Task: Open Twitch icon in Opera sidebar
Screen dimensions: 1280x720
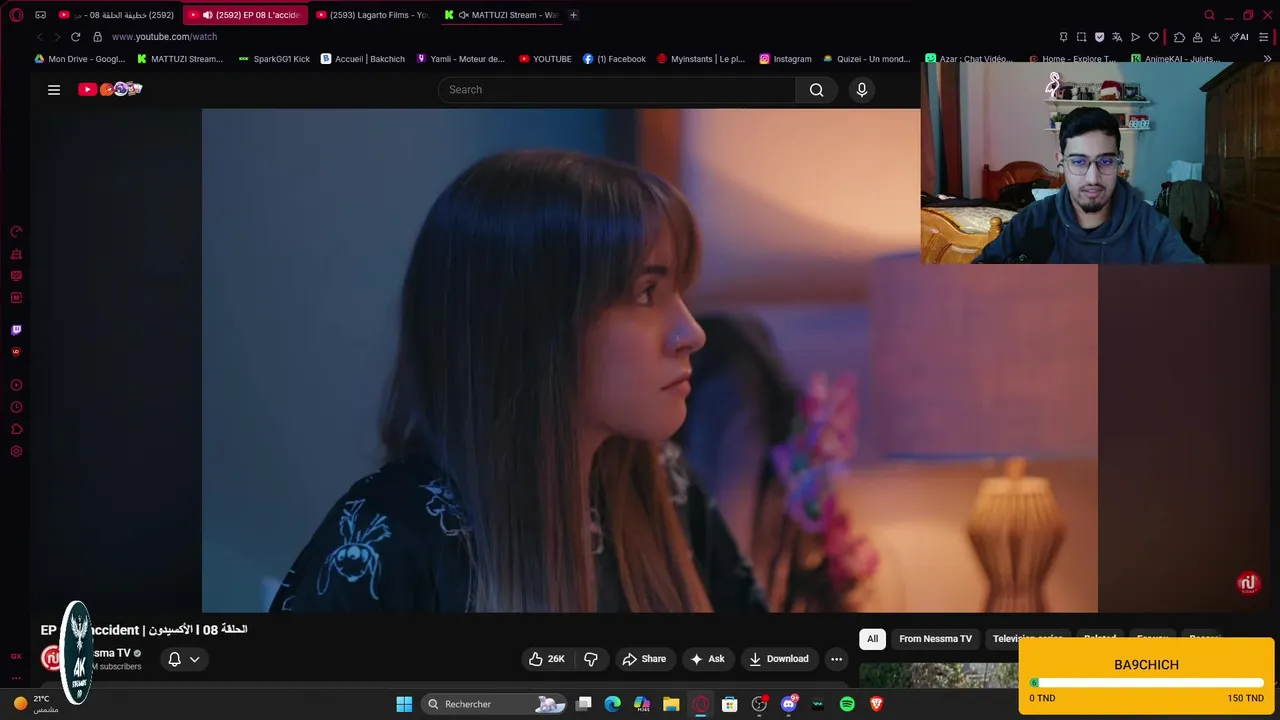Action: point(16,330)
